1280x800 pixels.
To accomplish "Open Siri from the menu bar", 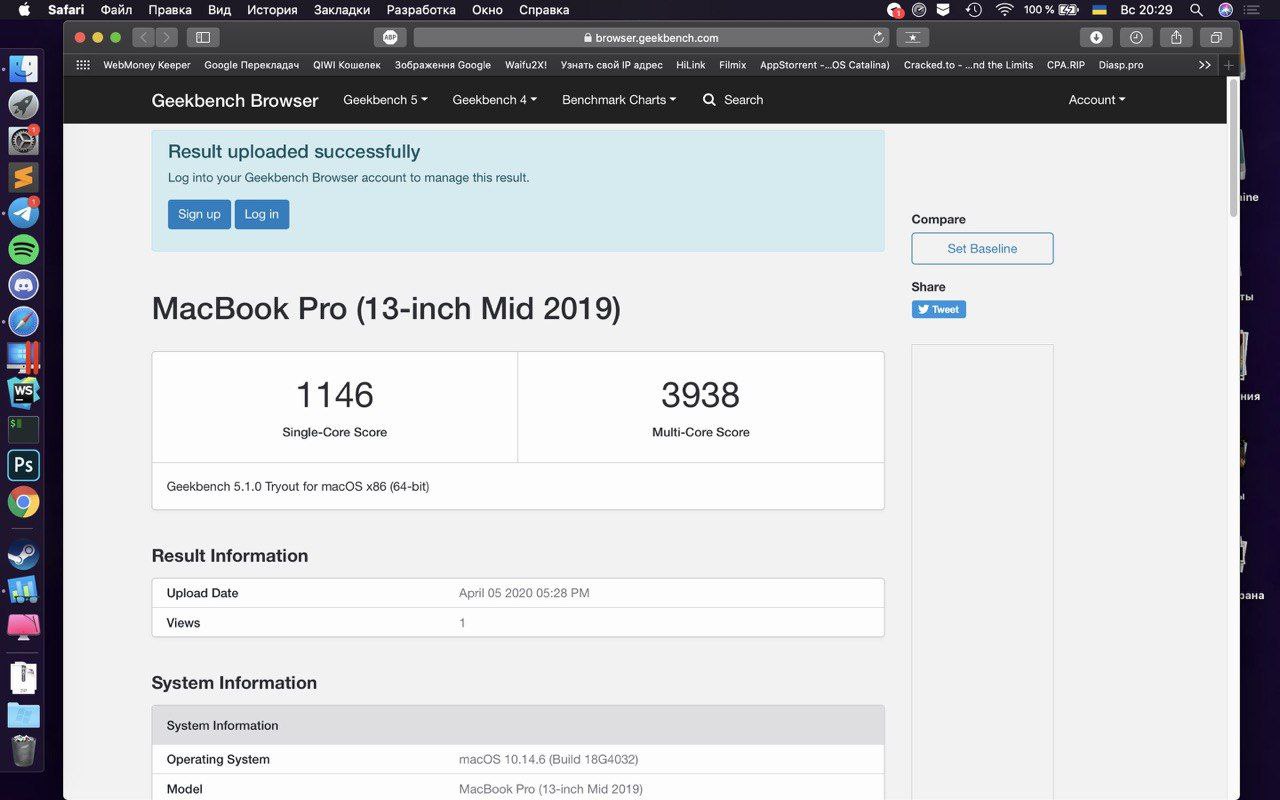I will pyautogui.click(x=1226, y=10).
